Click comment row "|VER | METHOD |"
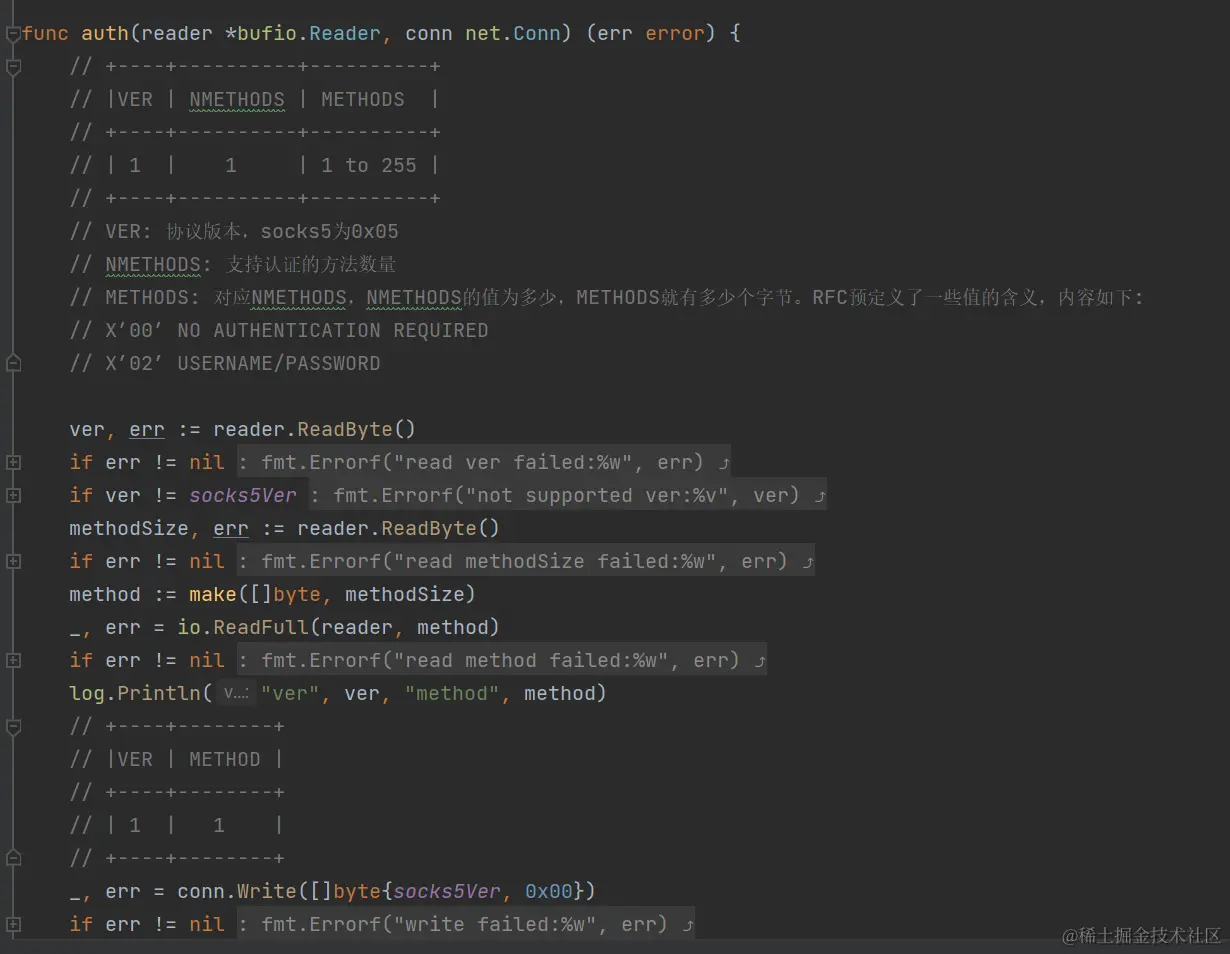The width and height of the screenshot is (1230, 954). tap(176, 759)
